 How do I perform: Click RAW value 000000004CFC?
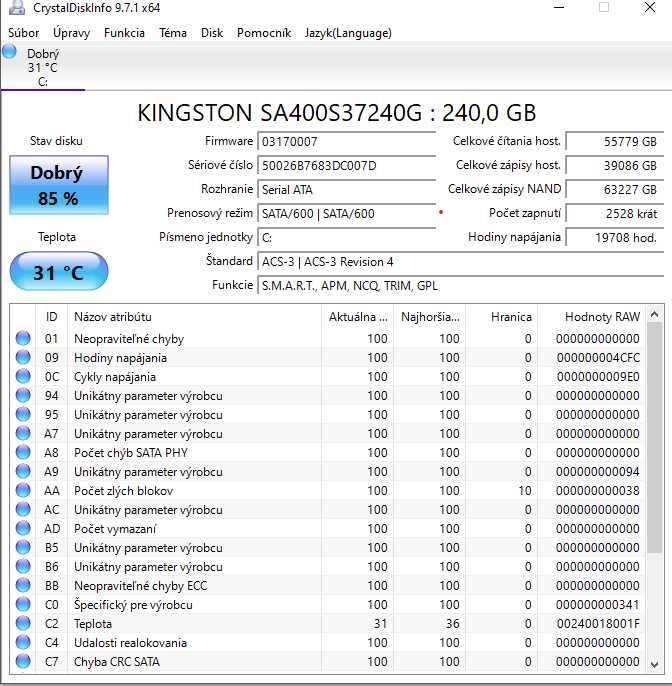pyautogui.click(x=598, y=358)
